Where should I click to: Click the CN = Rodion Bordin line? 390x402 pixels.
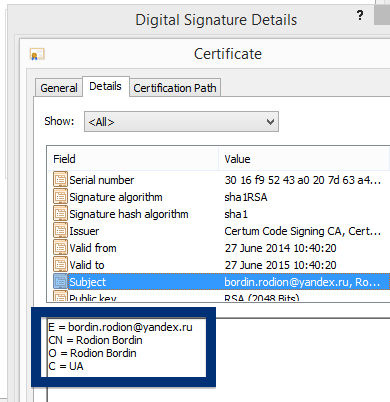point(95,340)
